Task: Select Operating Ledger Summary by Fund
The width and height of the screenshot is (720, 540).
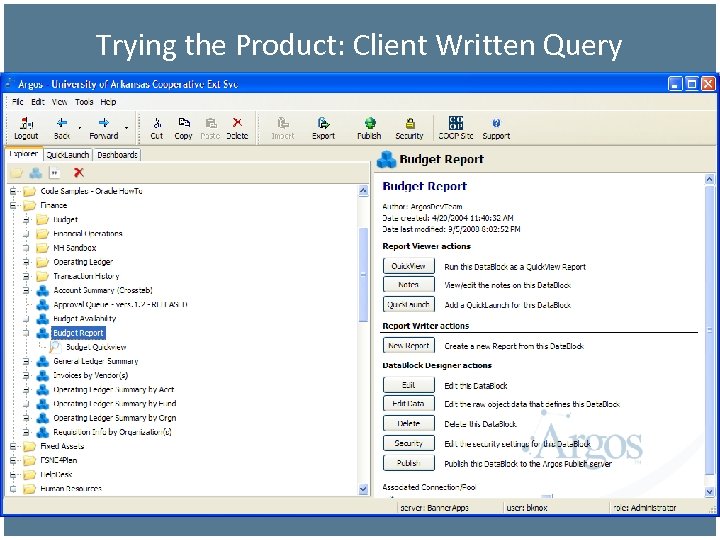Action: (x=115, y=404)
